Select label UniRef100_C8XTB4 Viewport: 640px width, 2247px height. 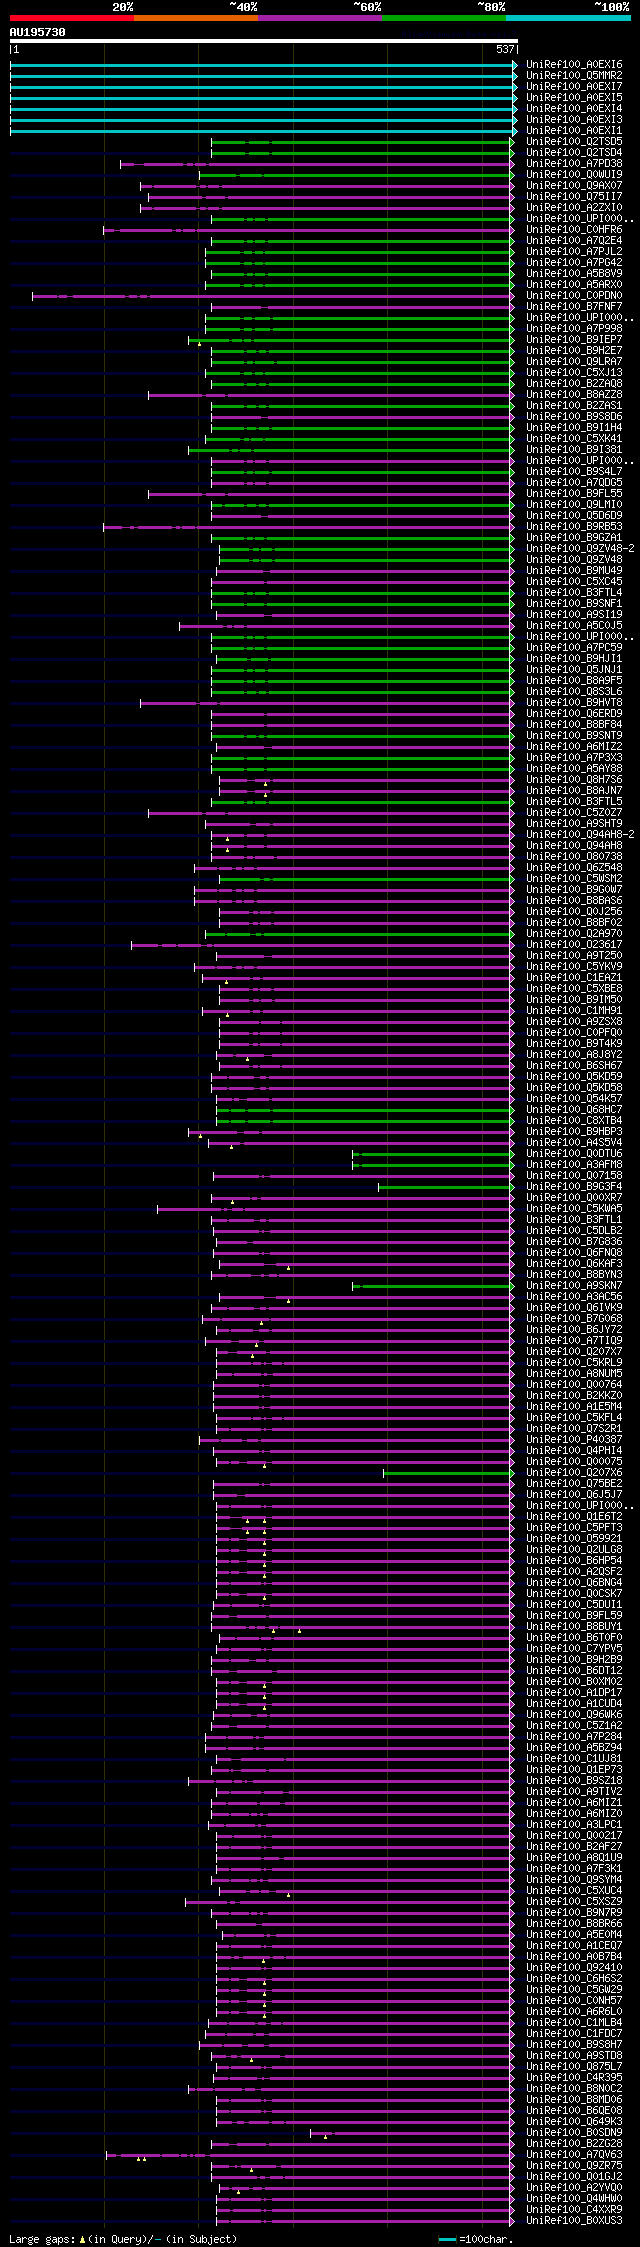pyautogui.click(x=574, y=1121)
